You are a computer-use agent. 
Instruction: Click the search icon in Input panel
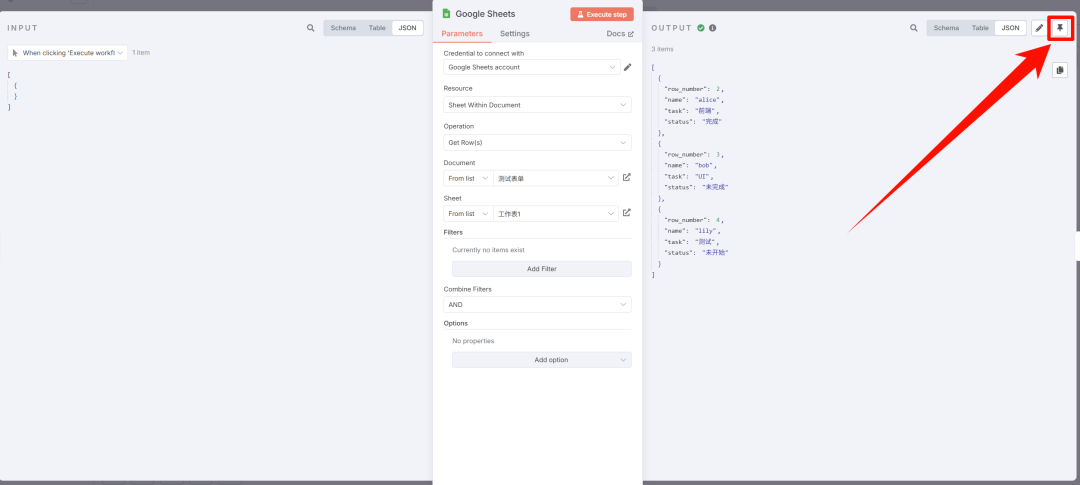coord(311,28)
